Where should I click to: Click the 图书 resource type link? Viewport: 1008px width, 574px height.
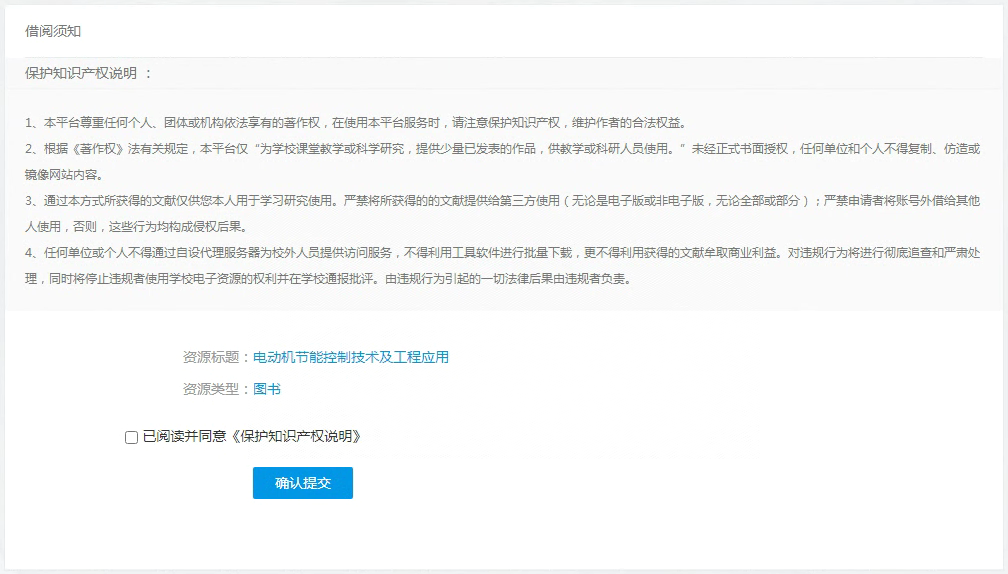click(x=266, y=389)
